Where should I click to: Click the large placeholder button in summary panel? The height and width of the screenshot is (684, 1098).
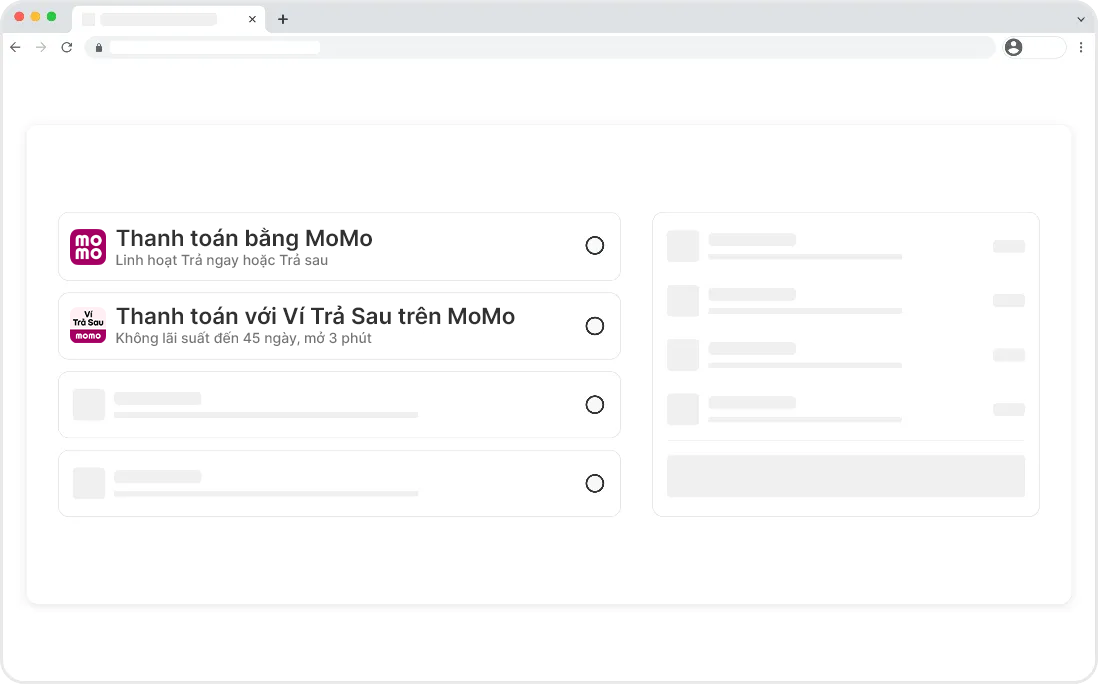pyautogui.click(x=845, y=476)
